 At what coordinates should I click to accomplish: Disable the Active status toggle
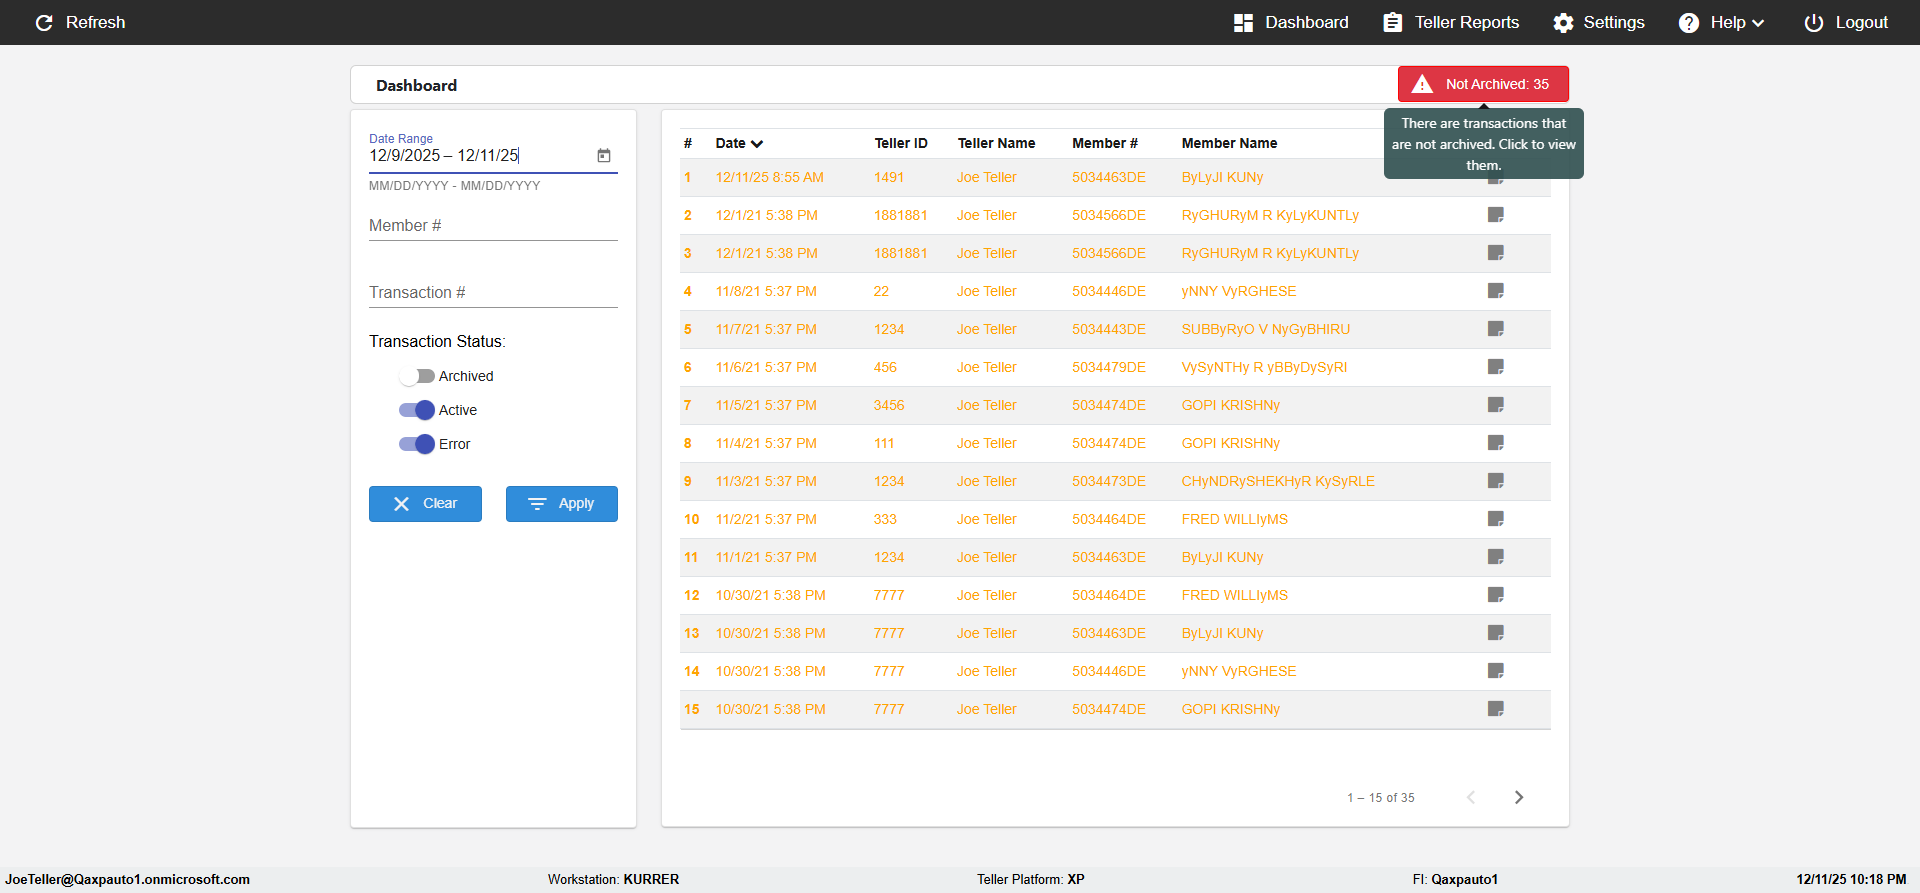(417, 410)
